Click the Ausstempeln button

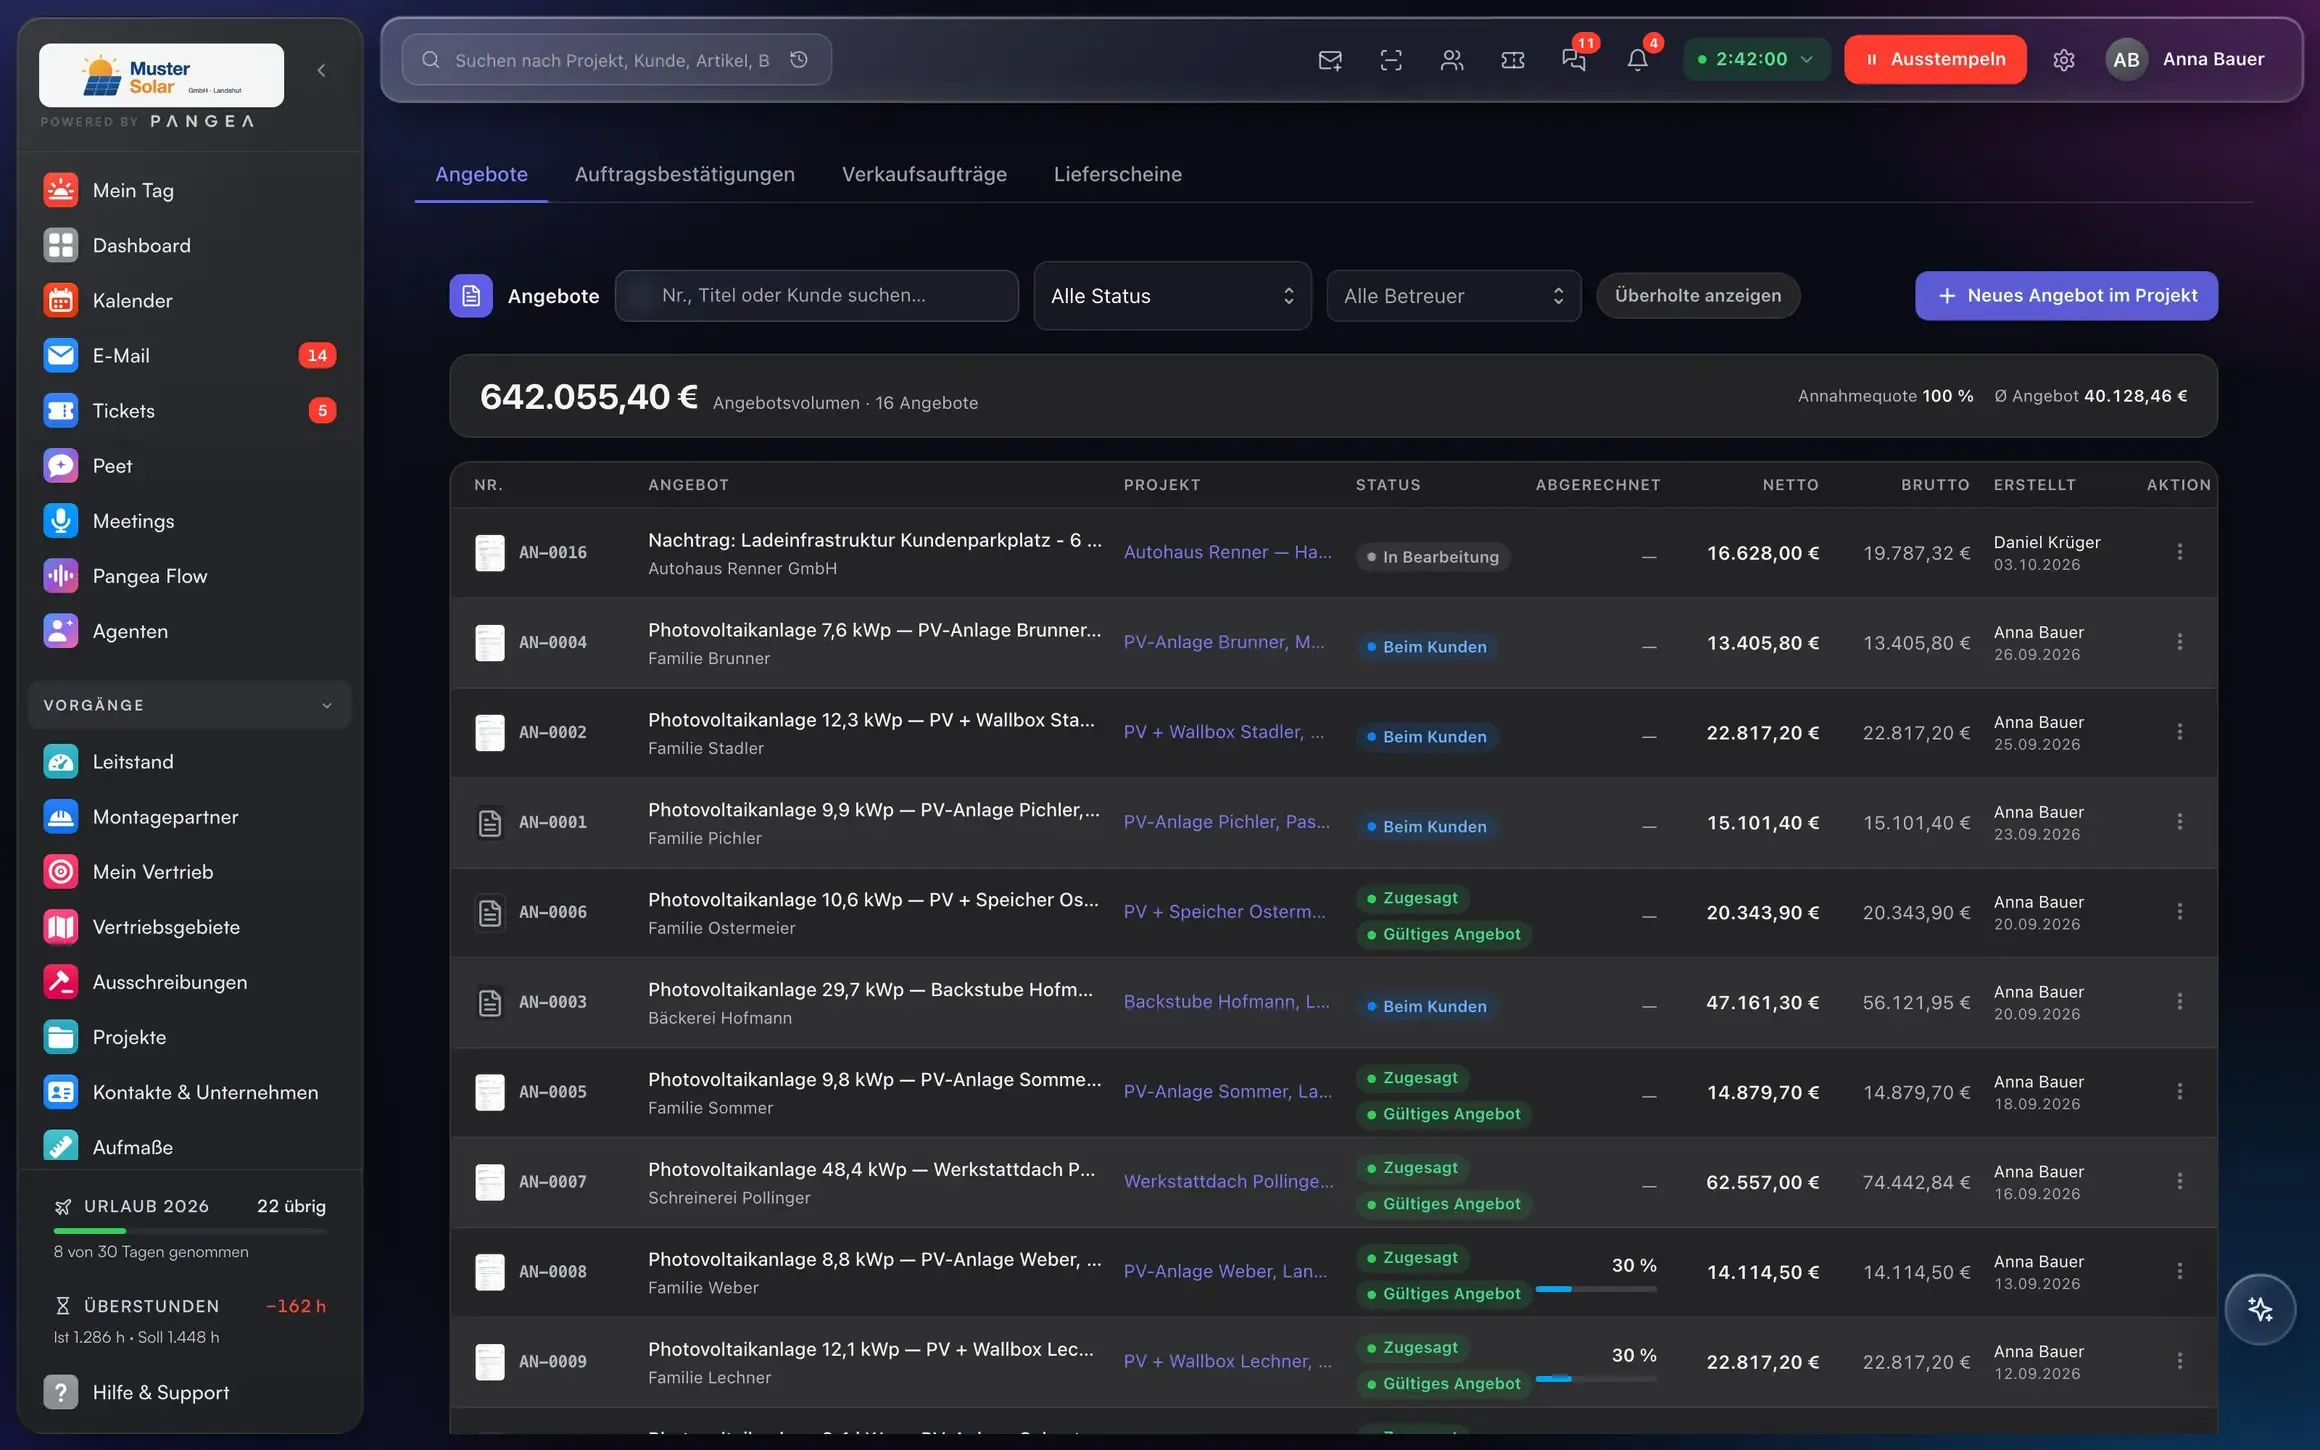point(1935,60)
